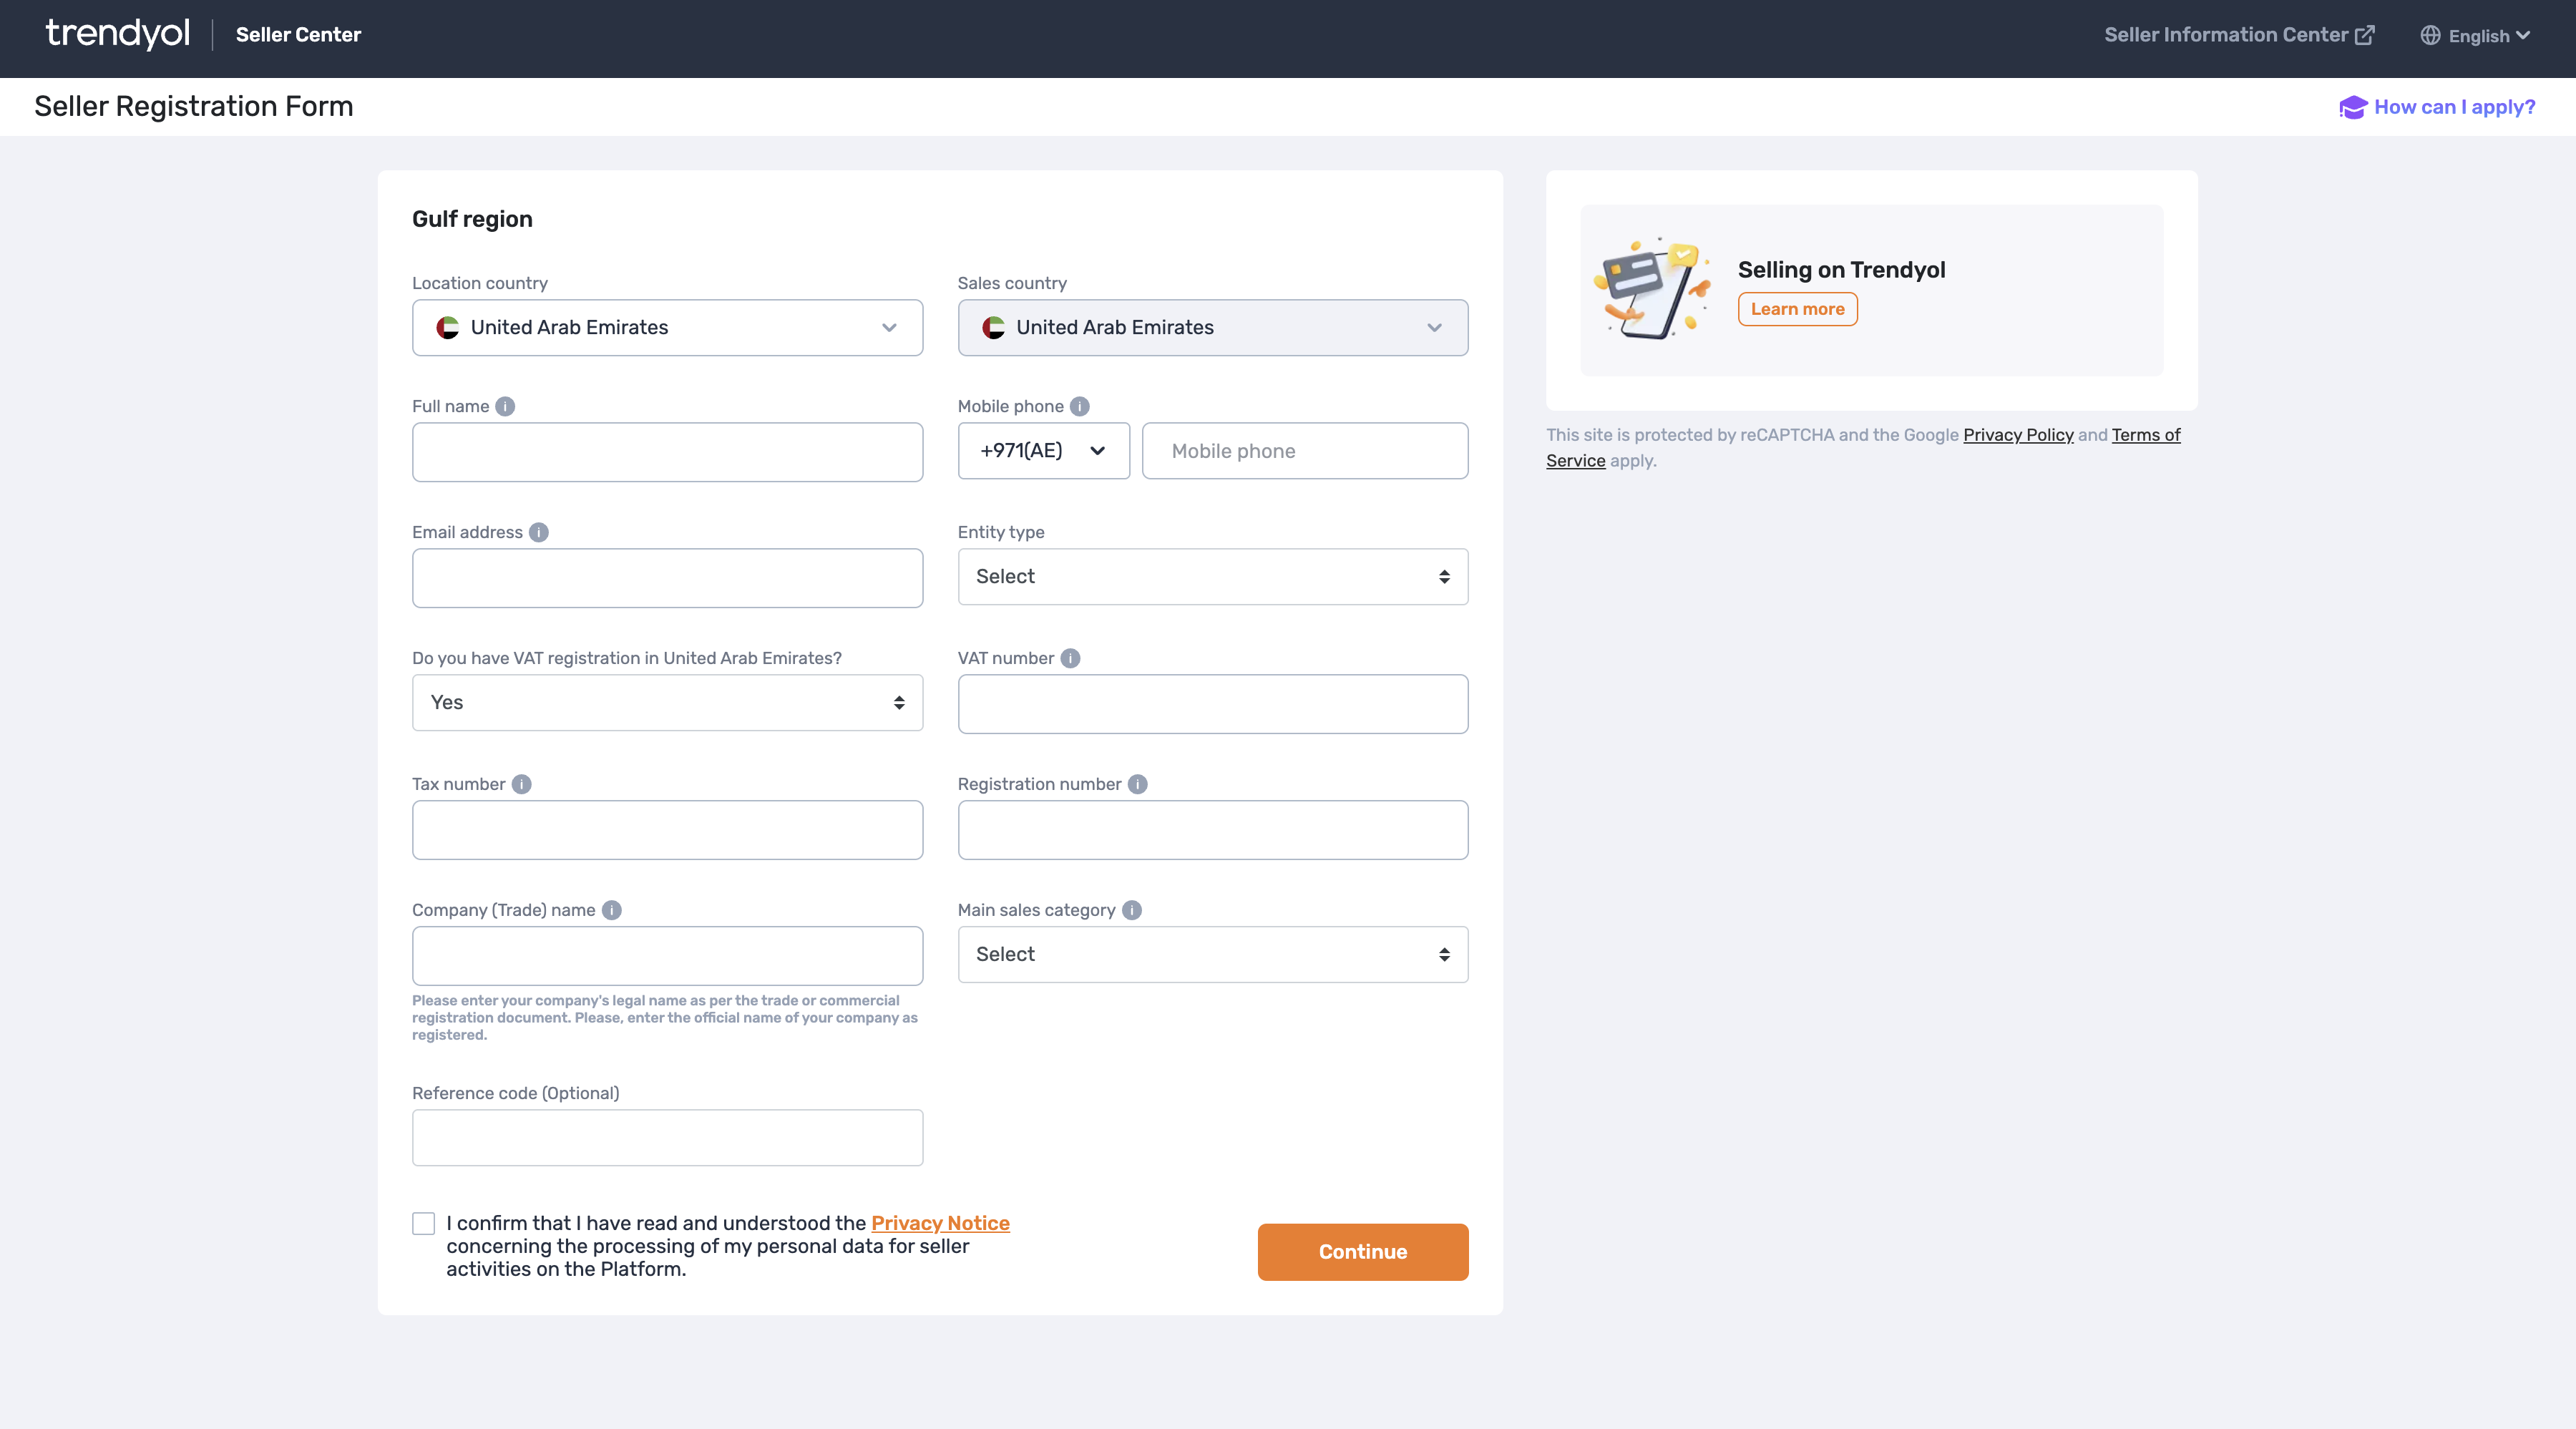Screen dimensions: 2576x1429
Task: Click the Company (Trade) name info icon
Action: coord(611,910)
